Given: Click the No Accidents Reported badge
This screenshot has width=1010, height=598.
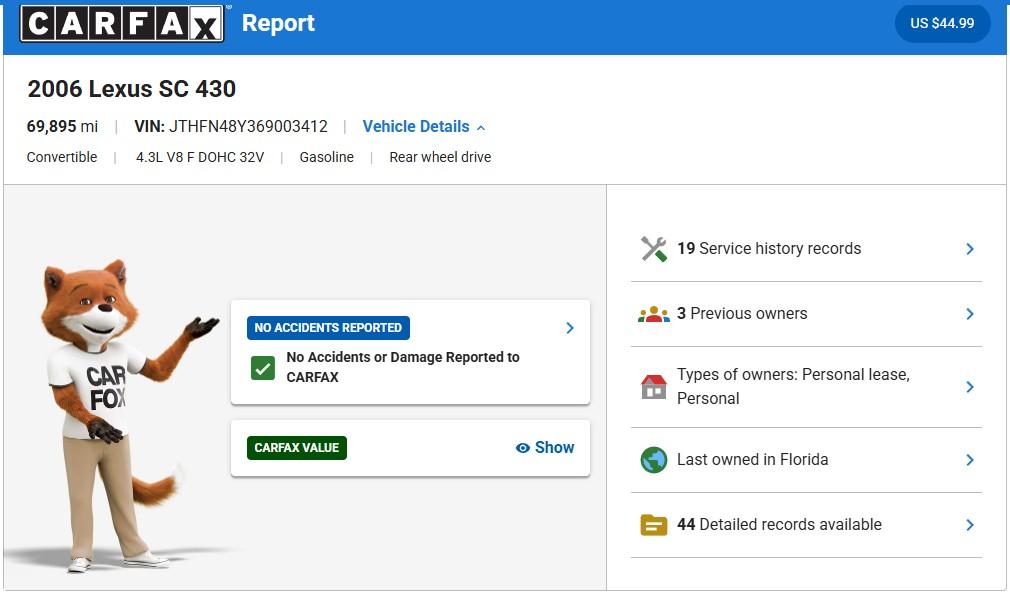Looking at the screenshot, I should [328, 328].
